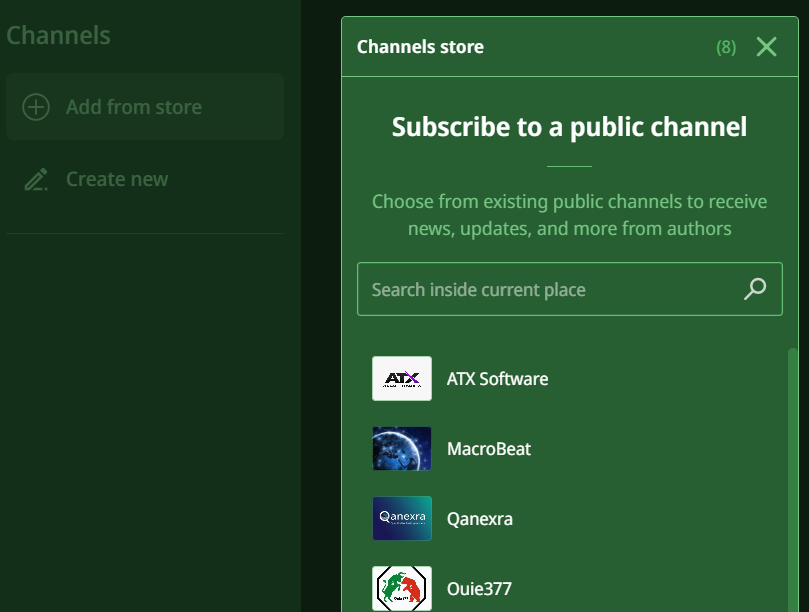Open the MacroBeat globe thumbnail

402,448
